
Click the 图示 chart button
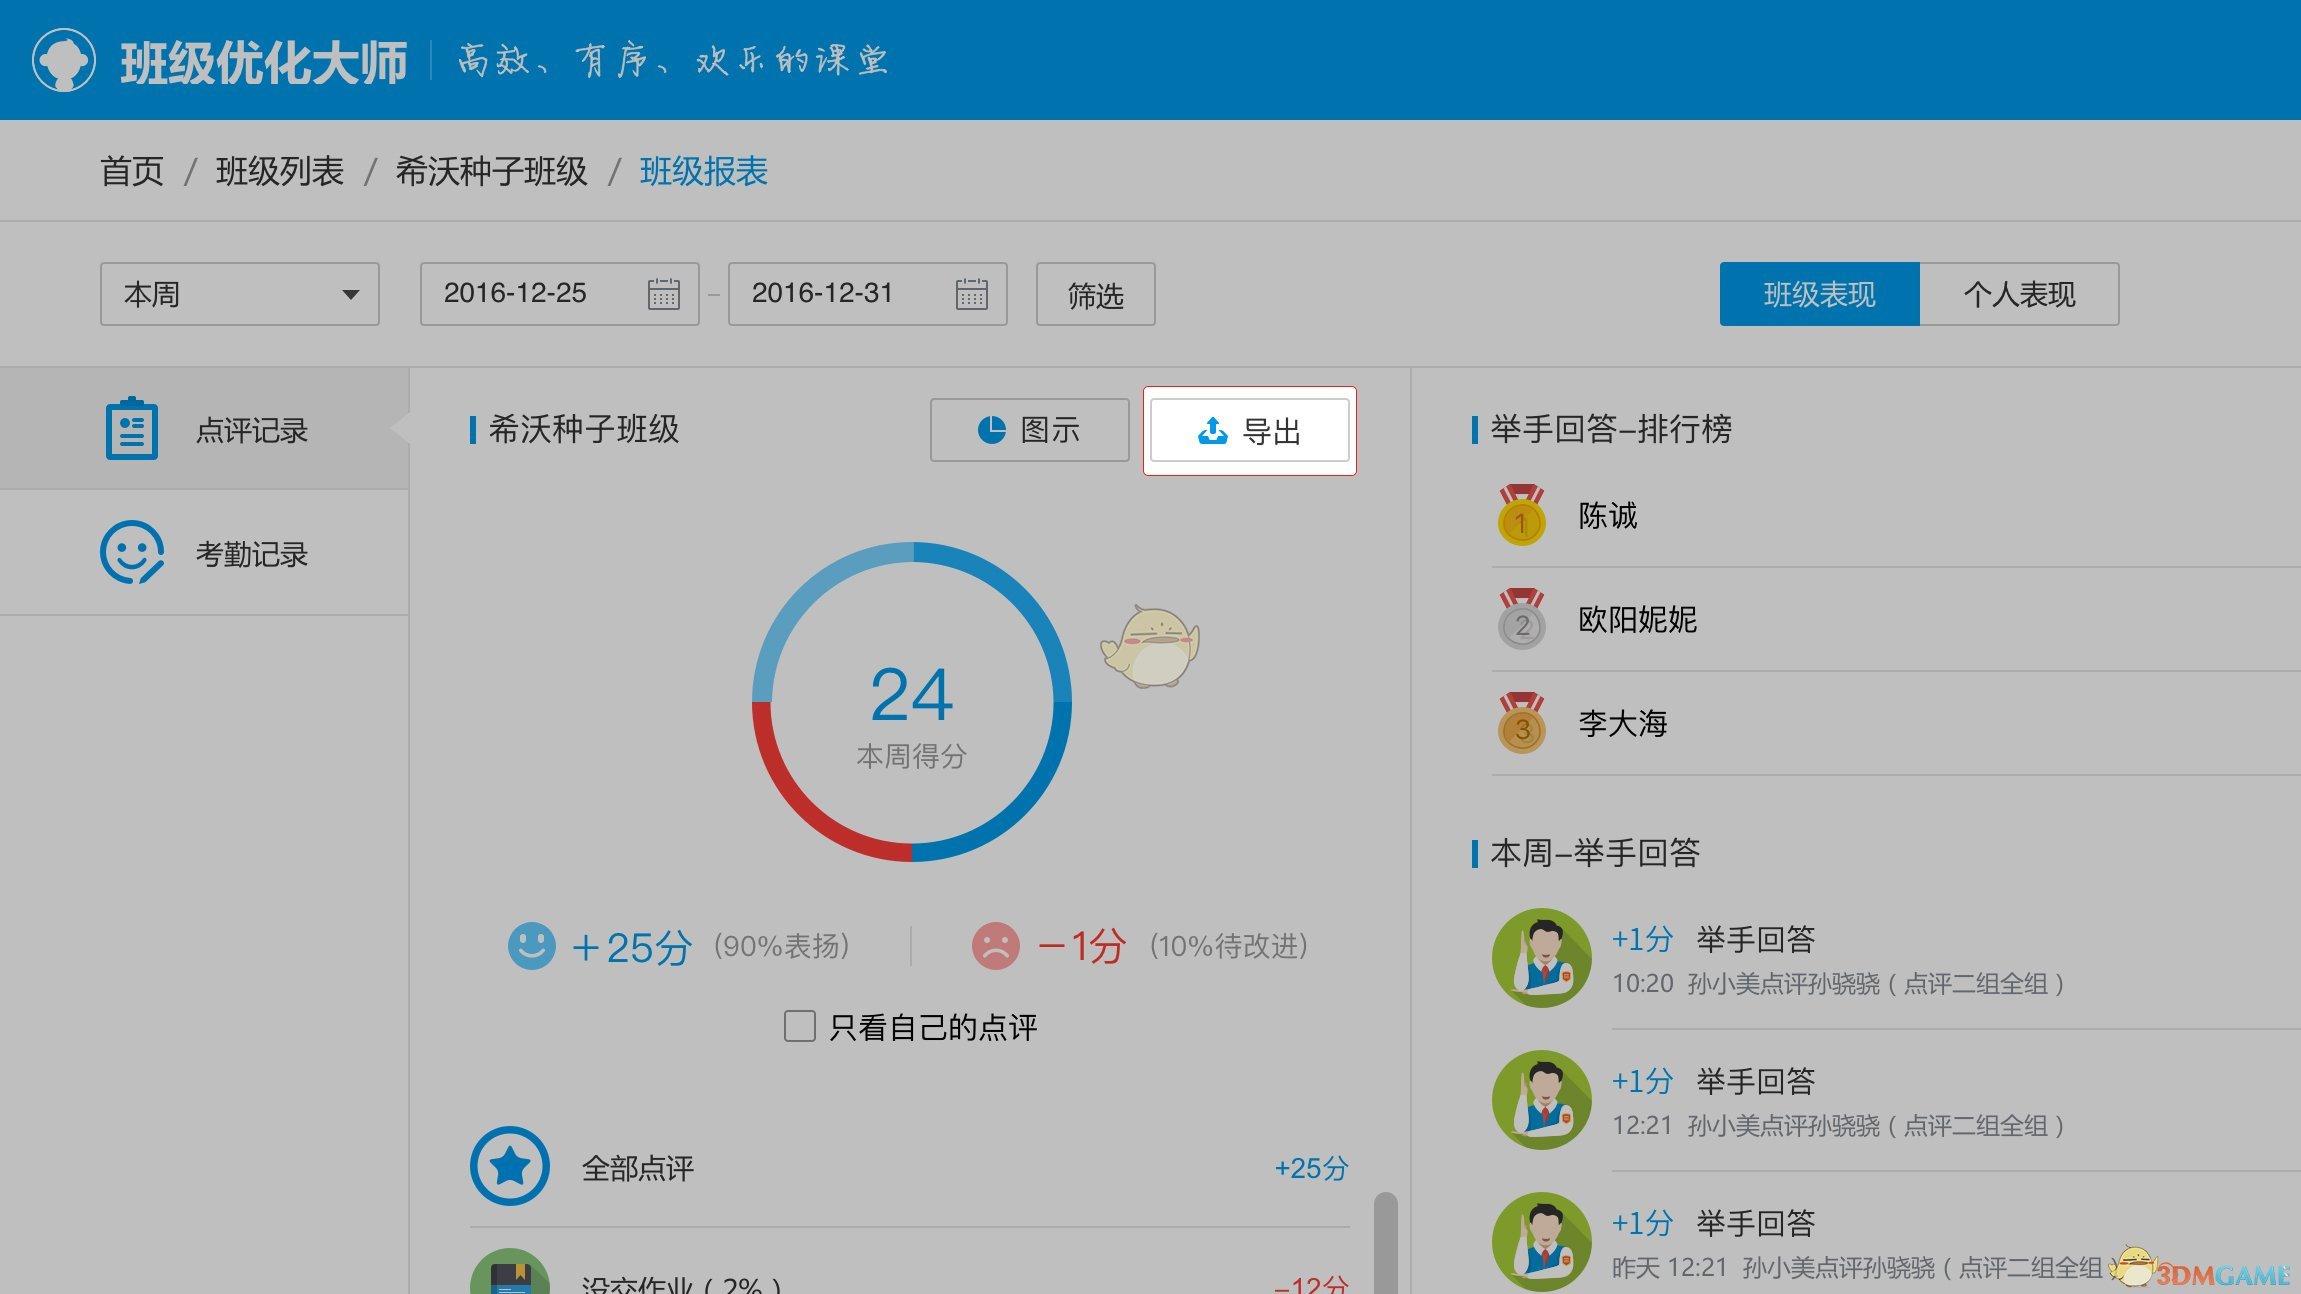1030,430
